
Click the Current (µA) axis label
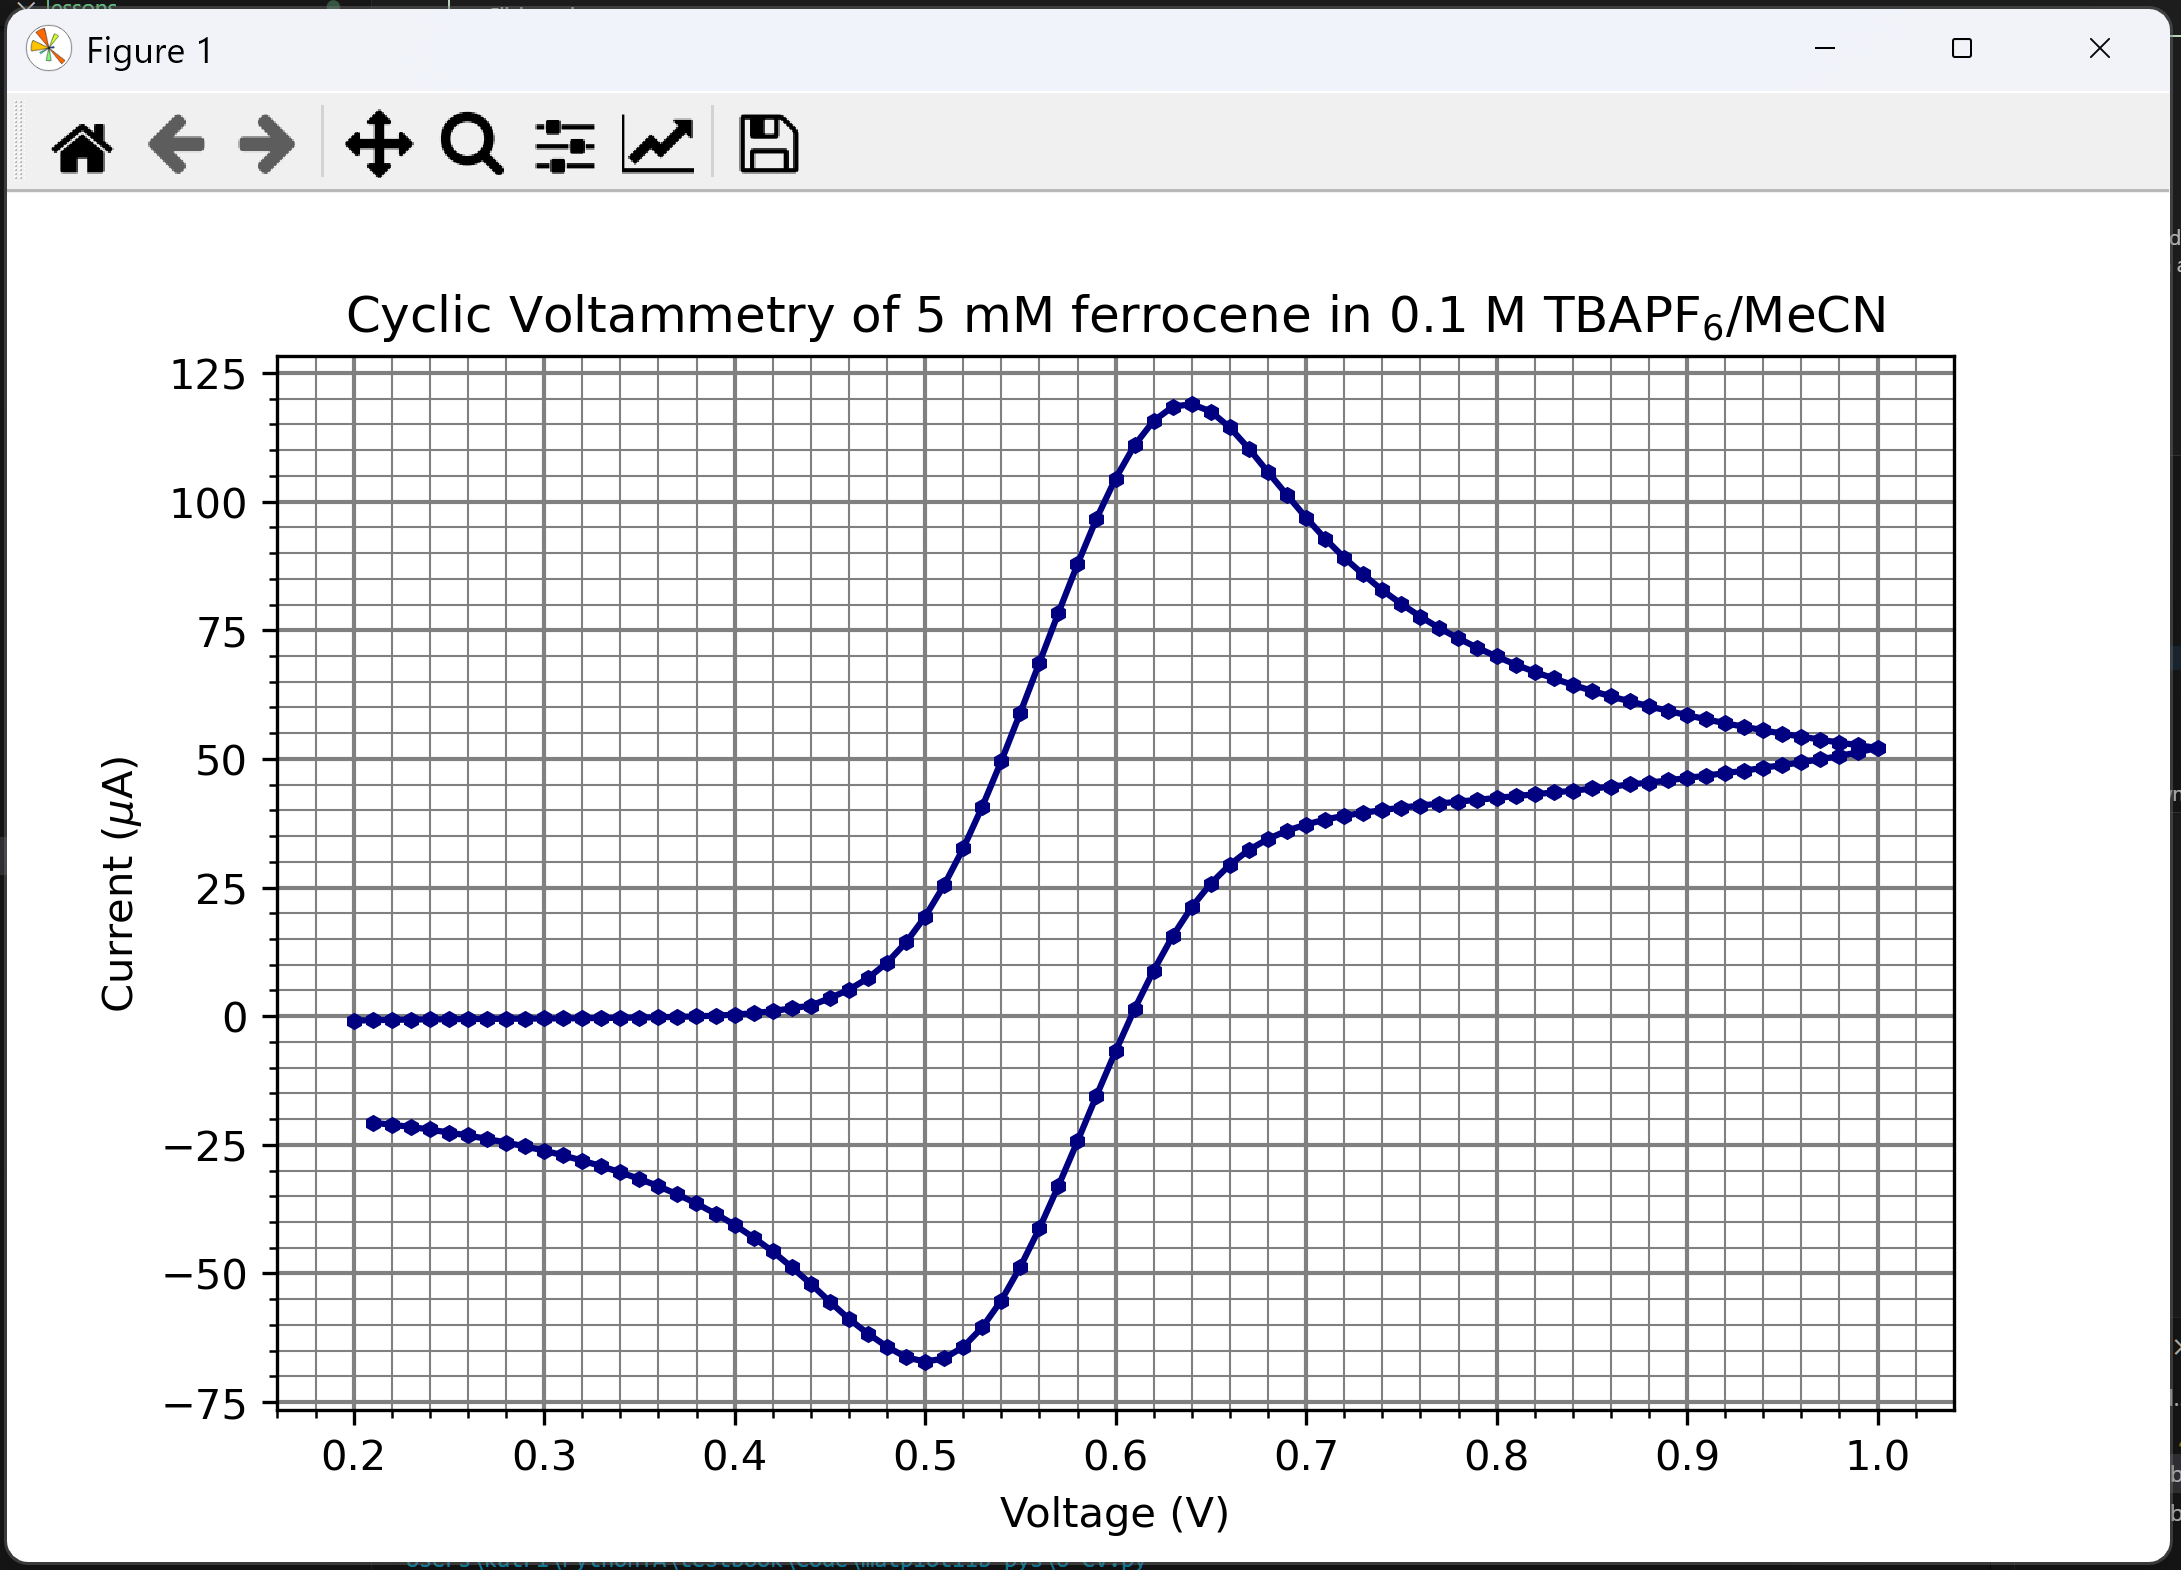[118, 884]
